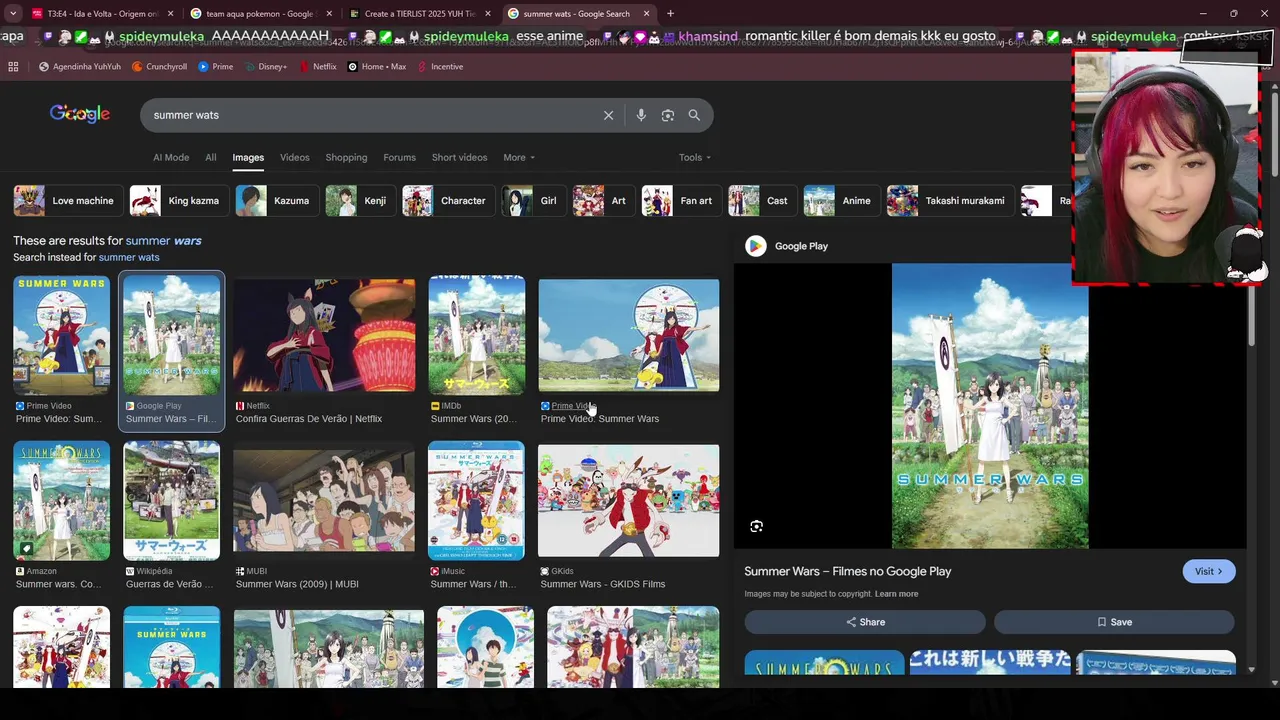Open the IMDb Summer Wars poster thumbnail
1280x720 pixels.
coord(477,335)
